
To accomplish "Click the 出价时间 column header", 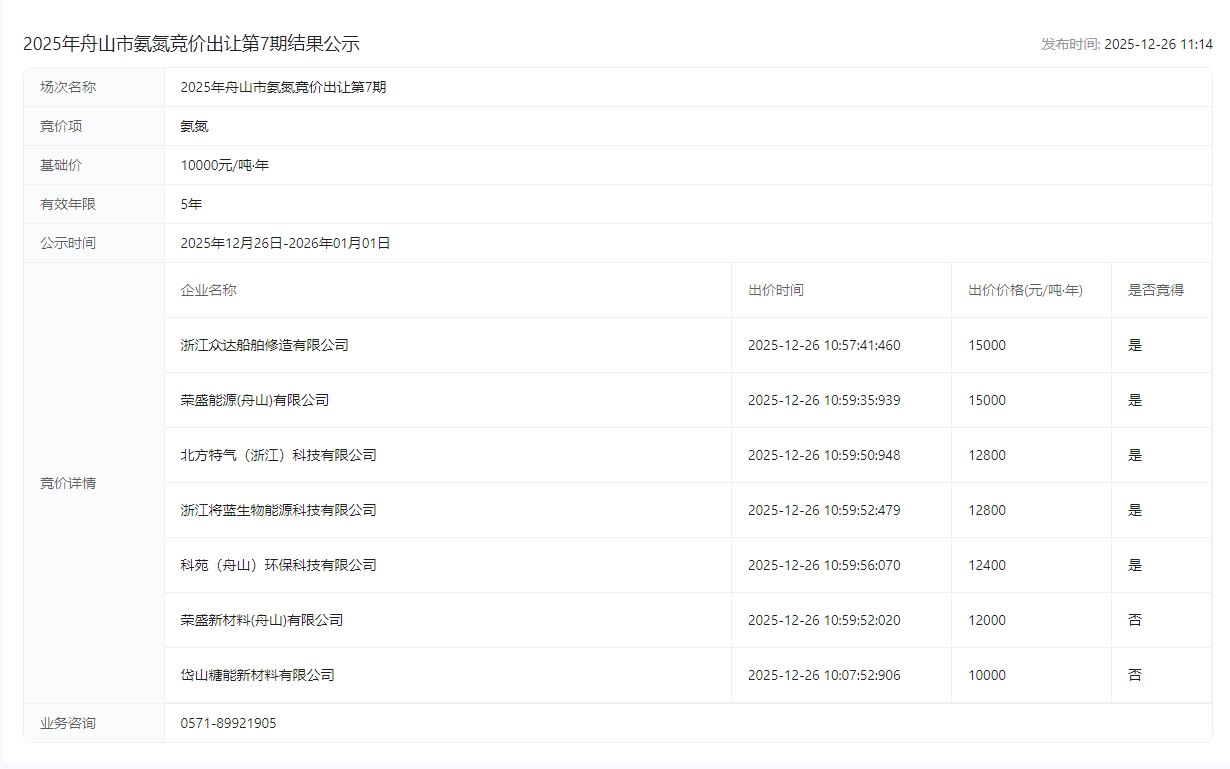I will tap(775, 290).
